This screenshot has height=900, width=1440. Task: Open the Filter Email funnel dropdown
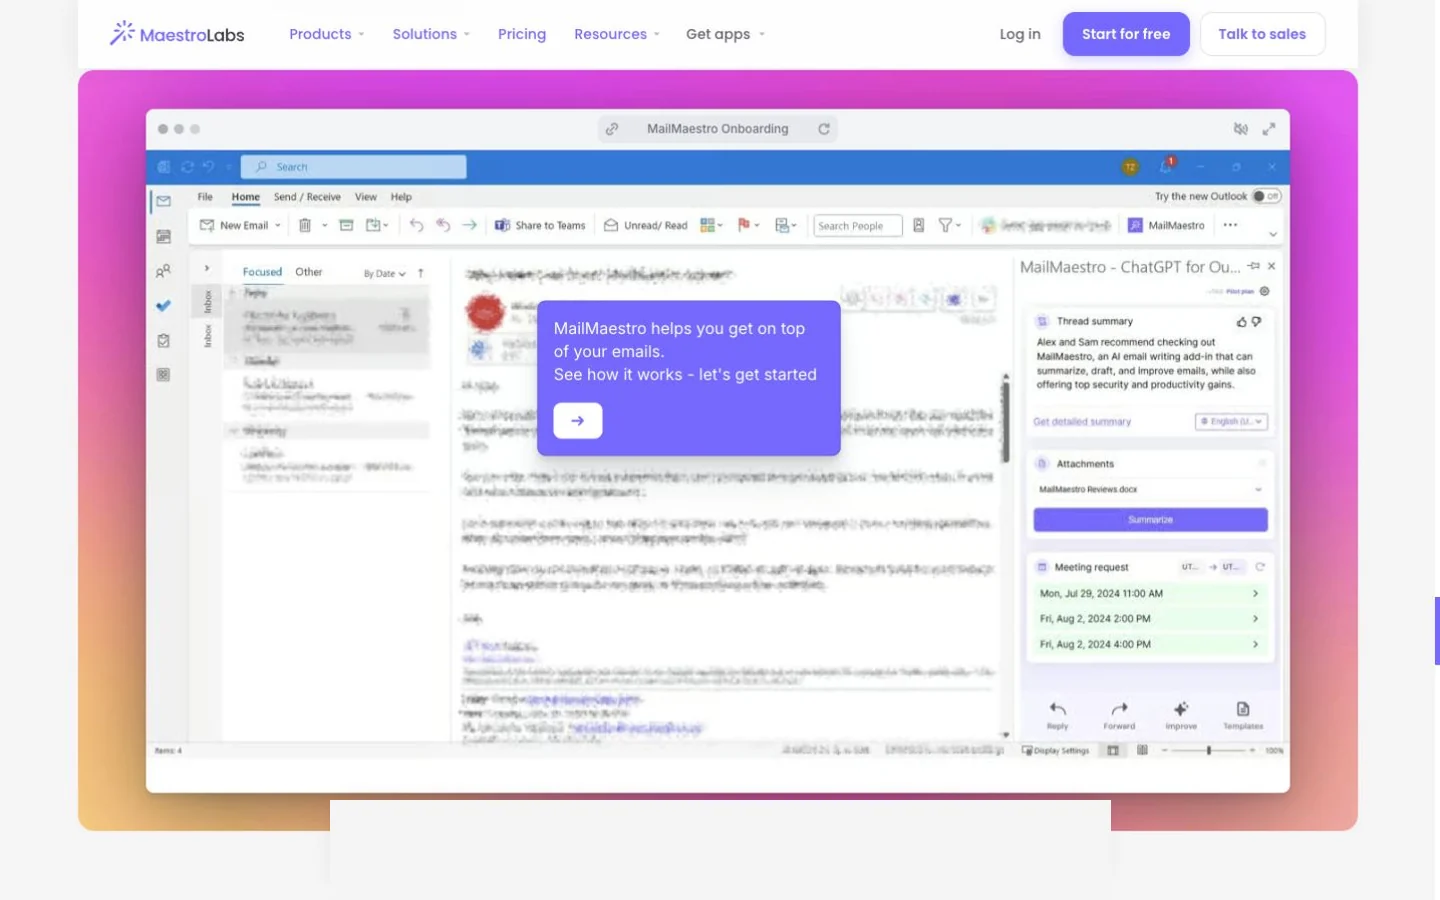(x=949, y=226)
